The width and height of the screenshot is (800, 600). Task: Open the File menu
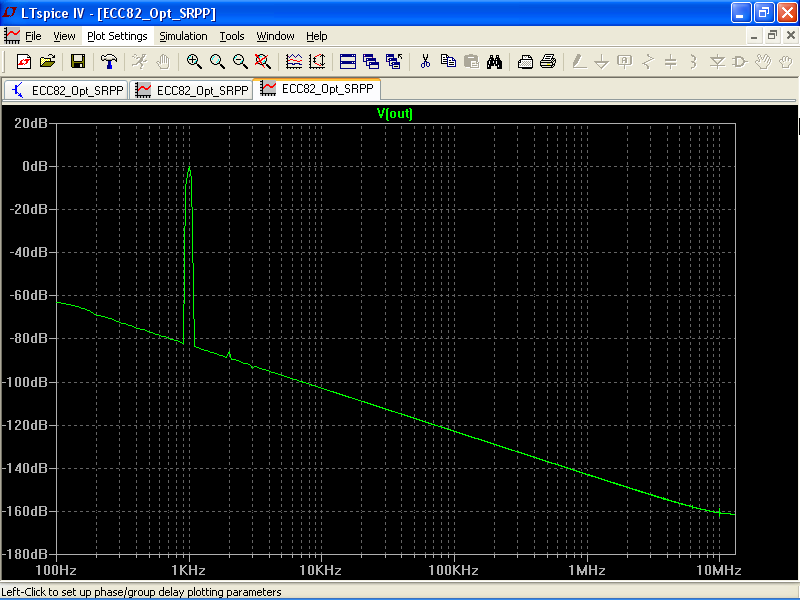tap(33, 36)
